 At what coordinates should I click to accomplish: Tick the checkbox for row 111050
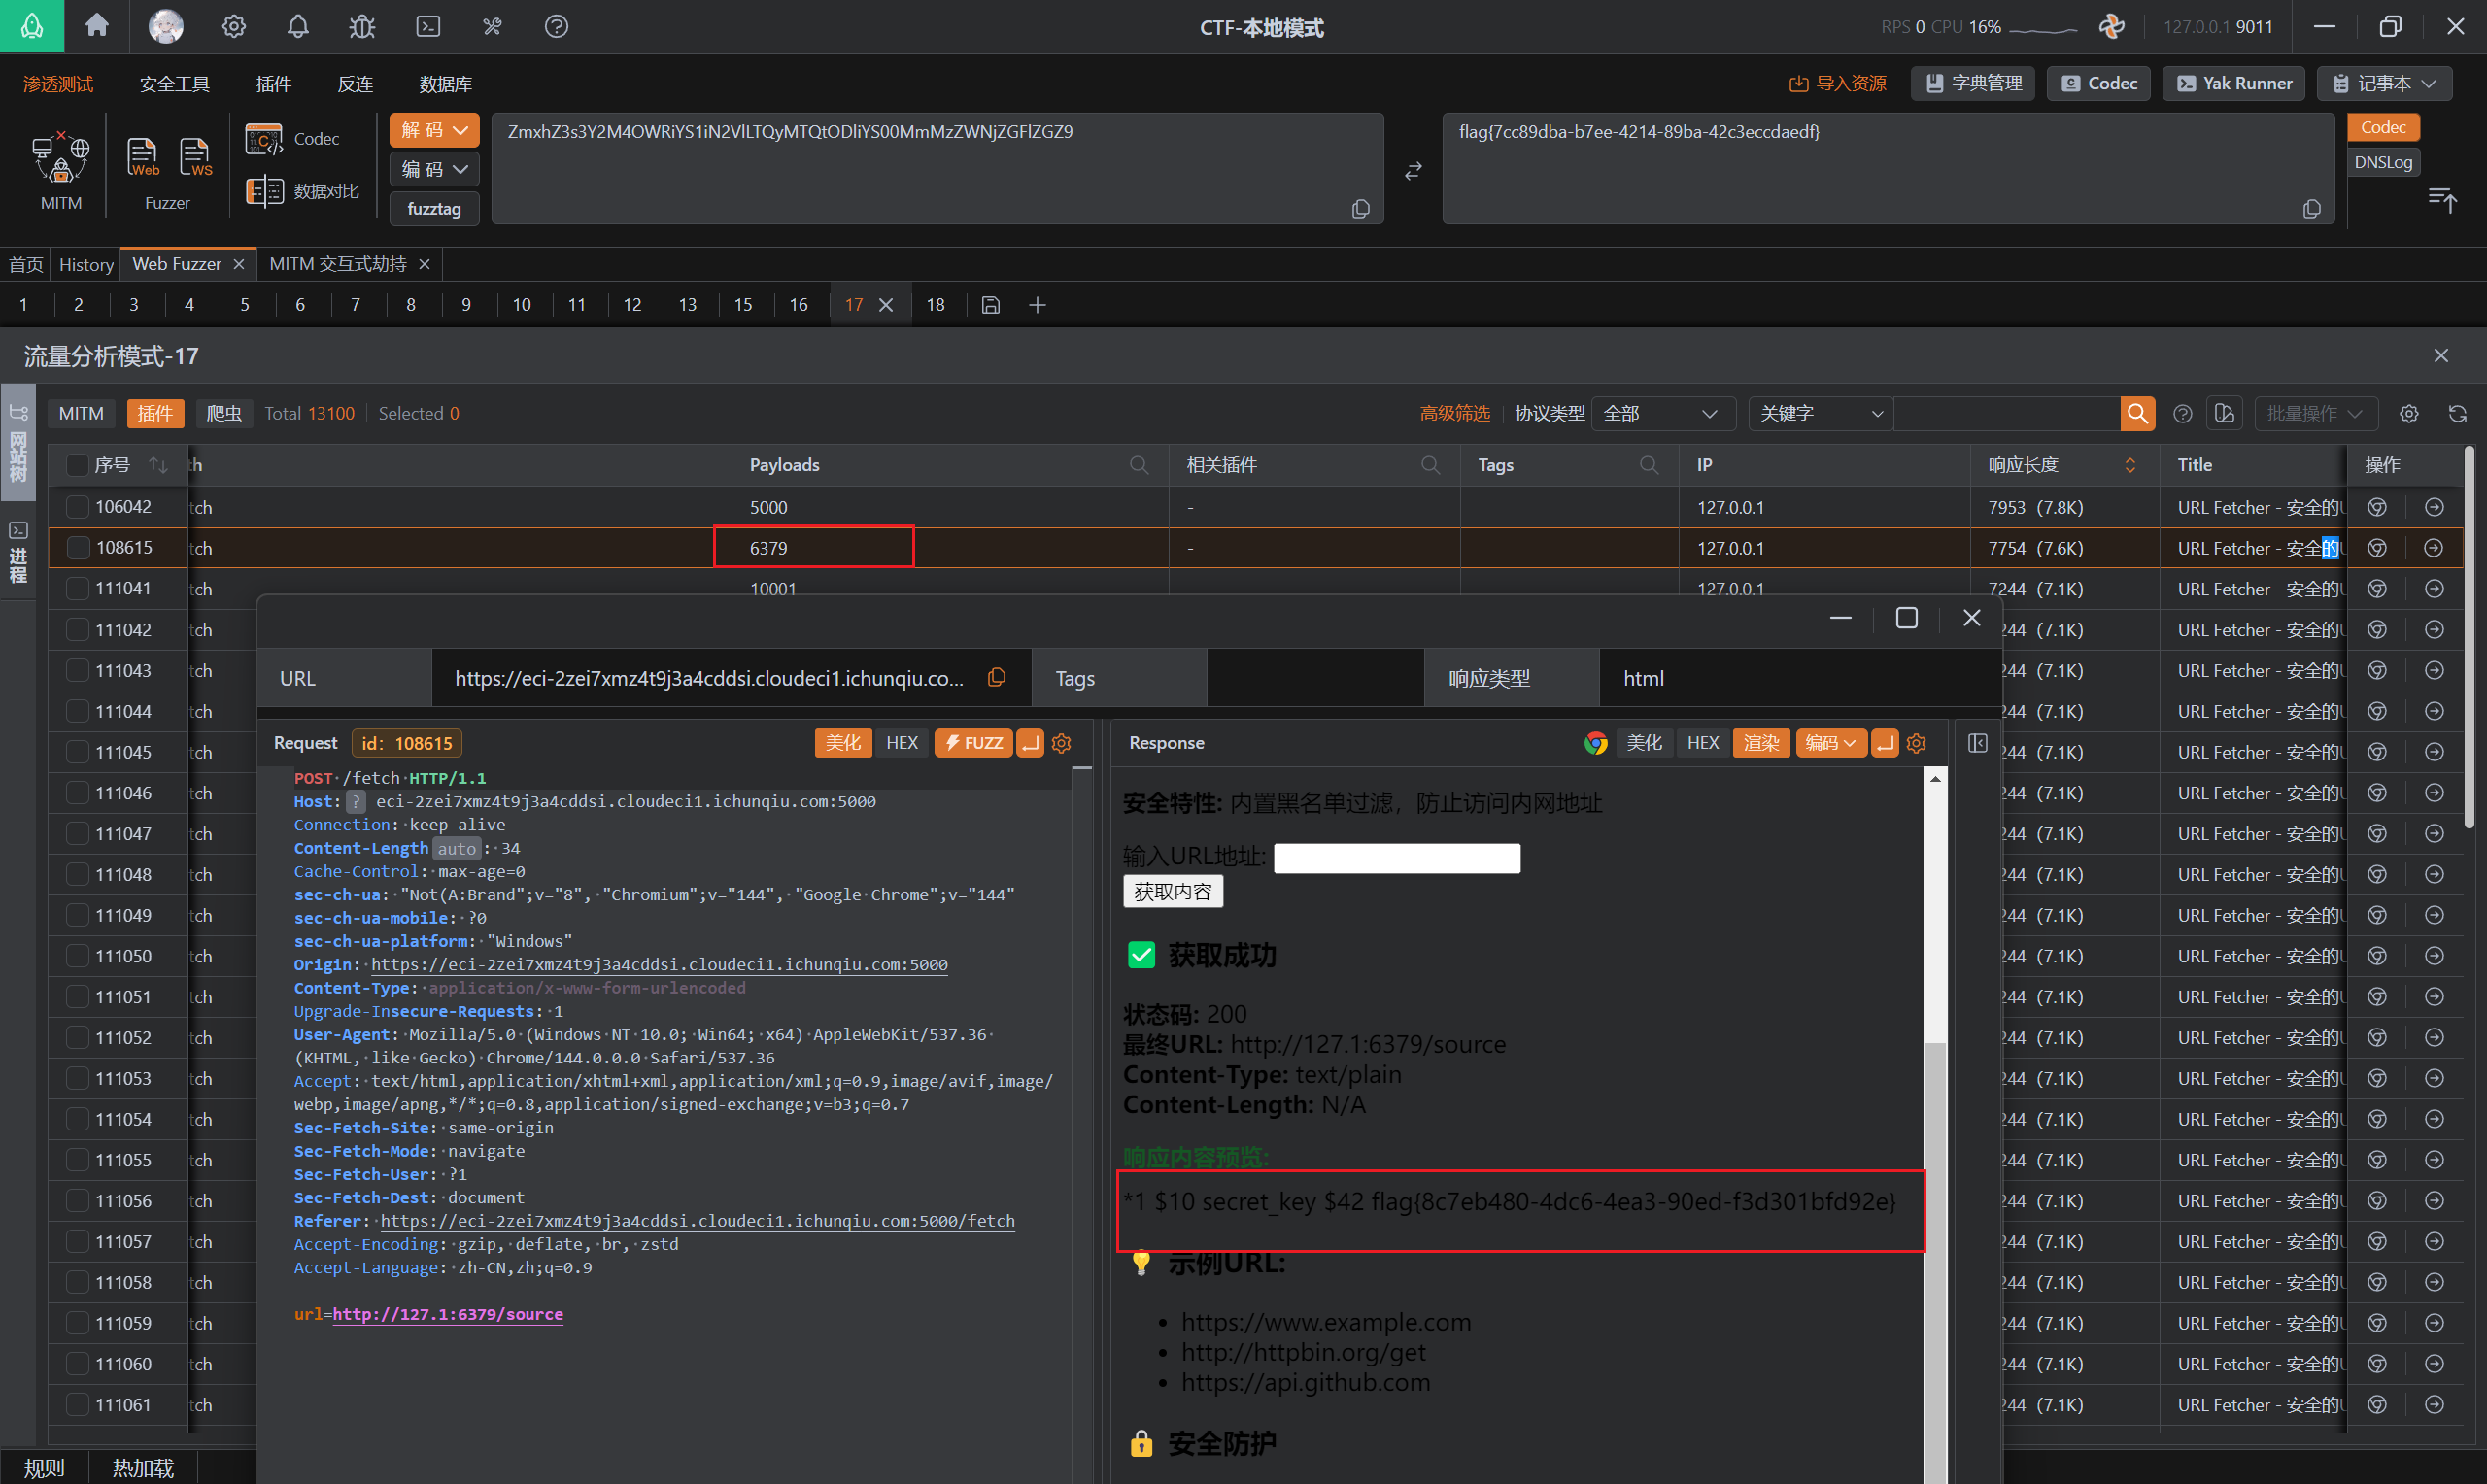coord(77,955)
